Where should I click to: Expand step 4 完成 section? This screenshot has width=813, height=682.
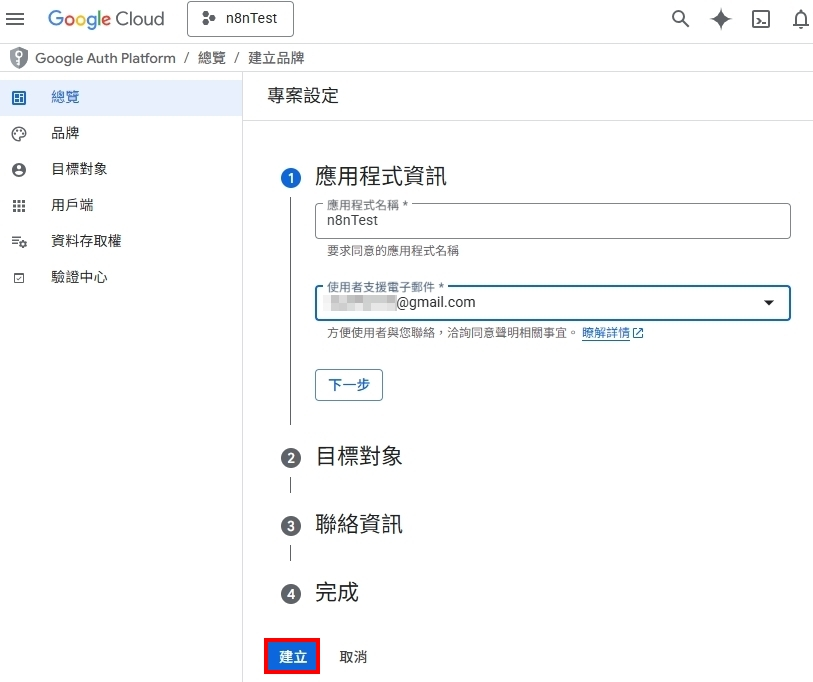tap(337, 593)
